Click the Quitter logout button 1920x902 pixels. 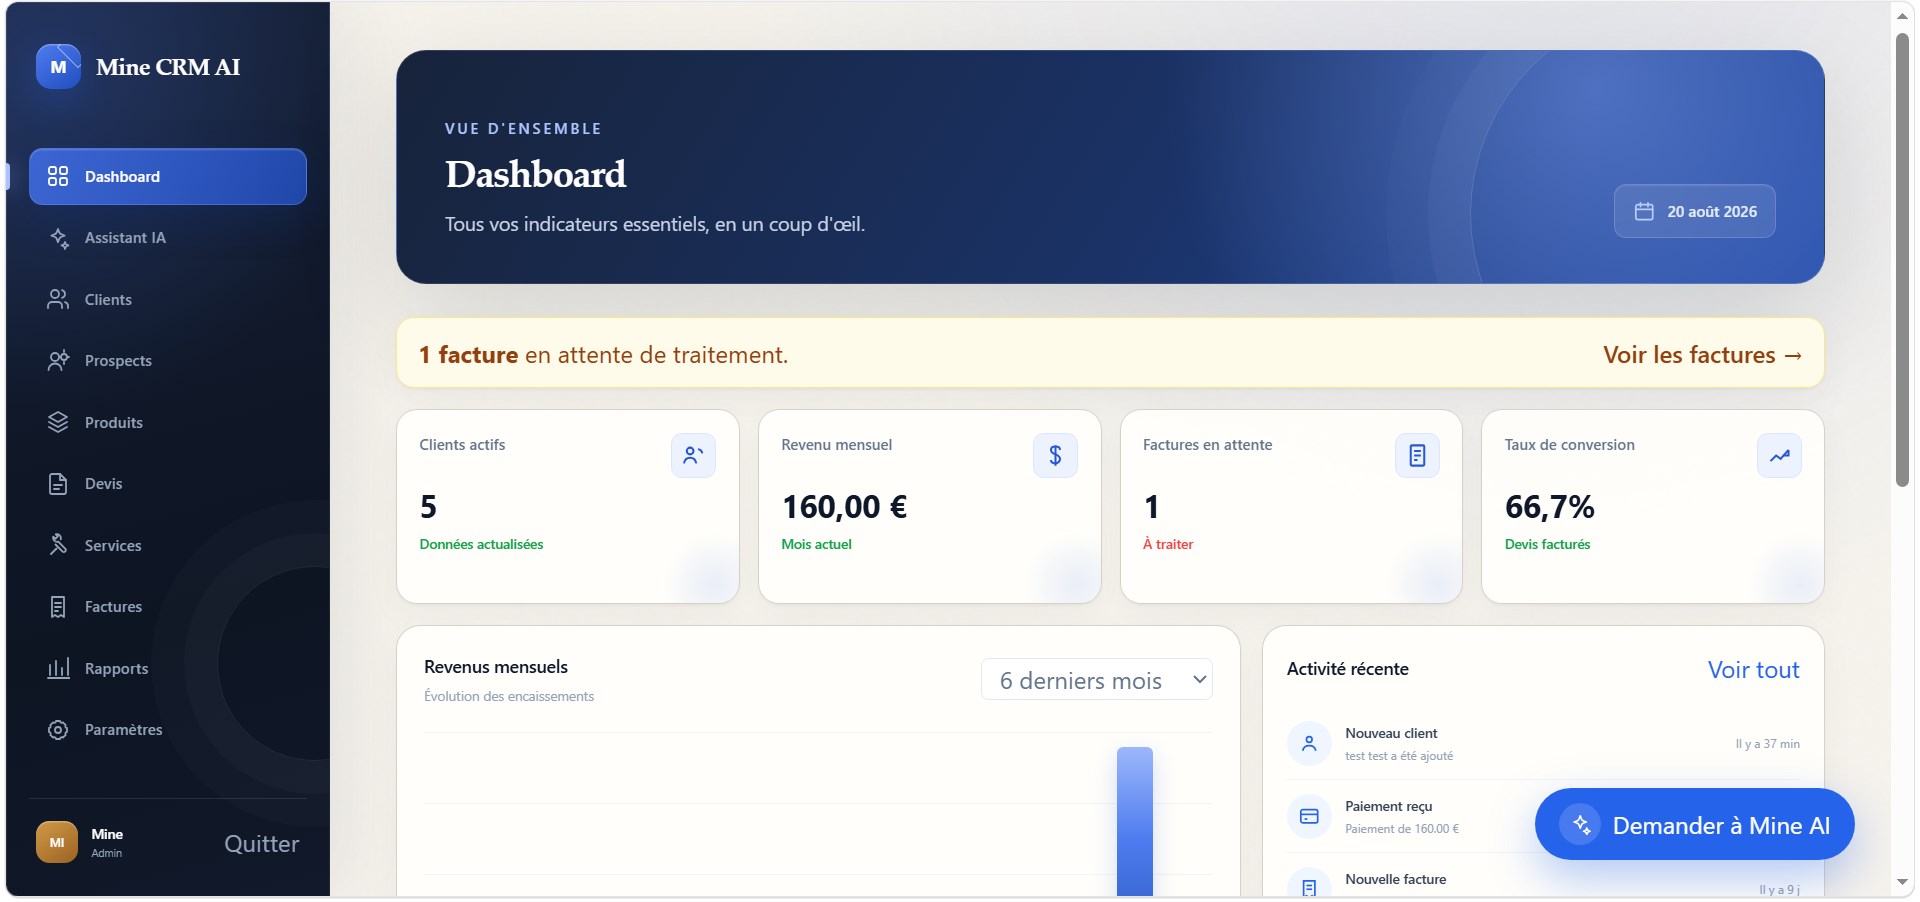(x=261, y=844)
